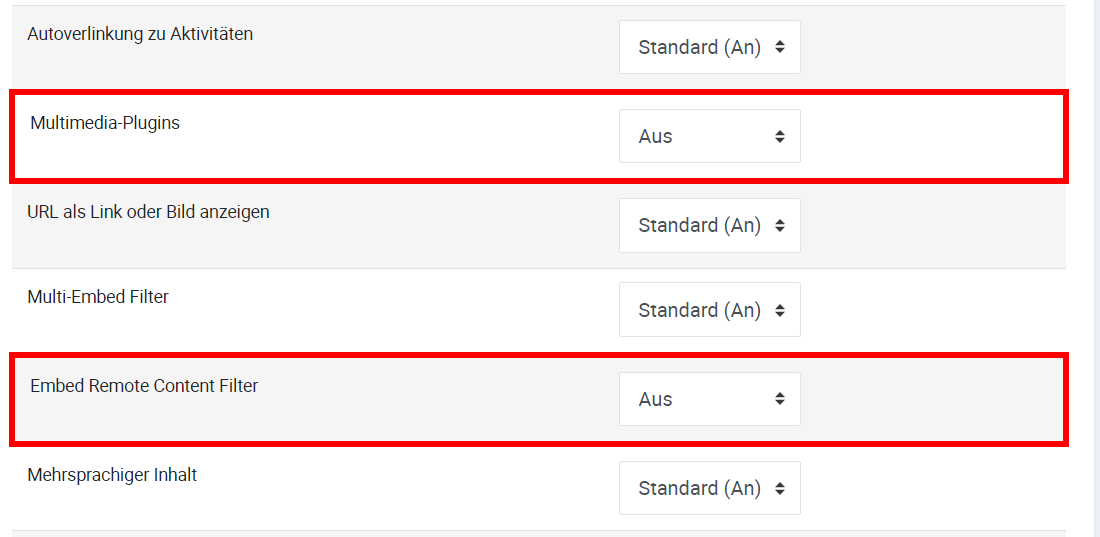
Task: Click the vertical scrollbar at the right edge
Action: [1095, 268]
